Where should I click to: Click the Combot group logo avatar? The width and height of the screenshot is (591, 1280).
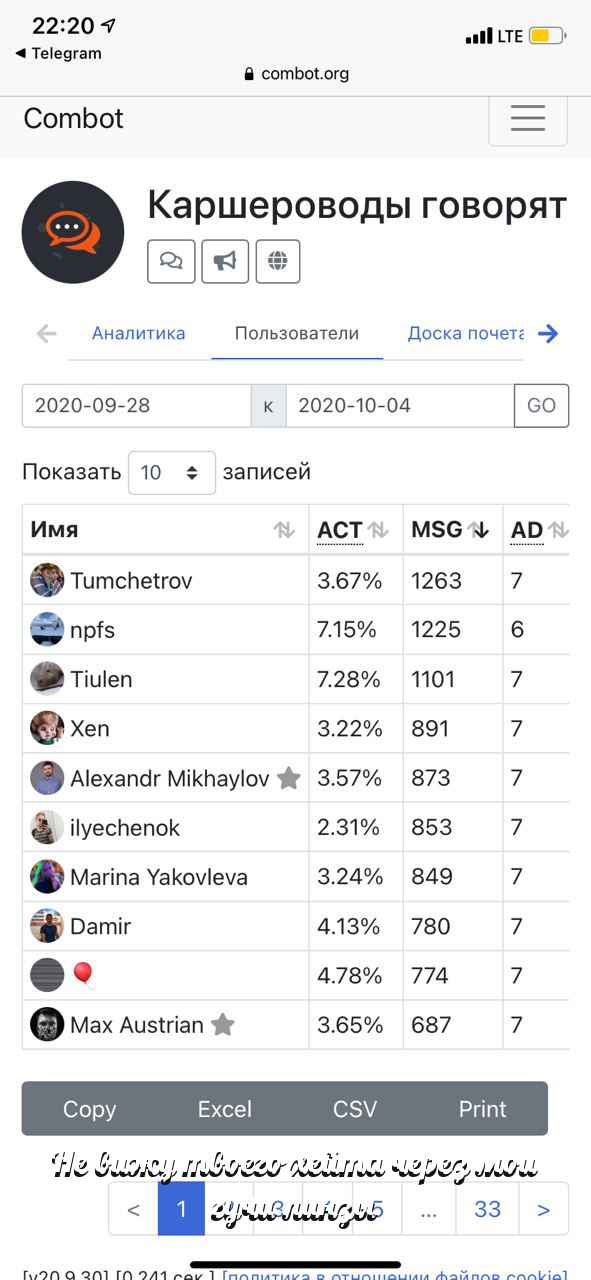pyautogui.click(x=73, y=232)
